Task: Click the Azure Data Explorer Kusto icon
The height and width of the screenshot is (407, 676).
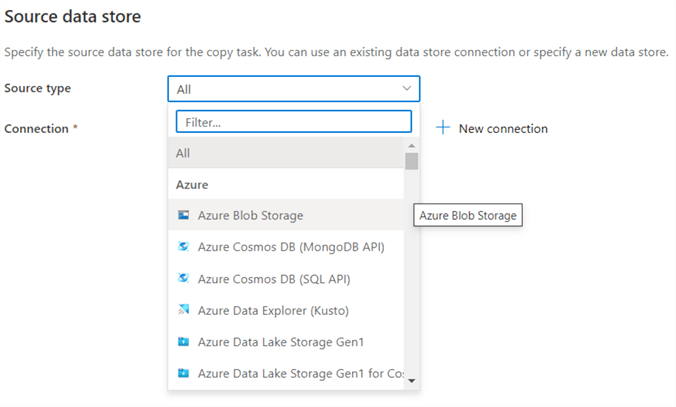Action: [184, 310]
